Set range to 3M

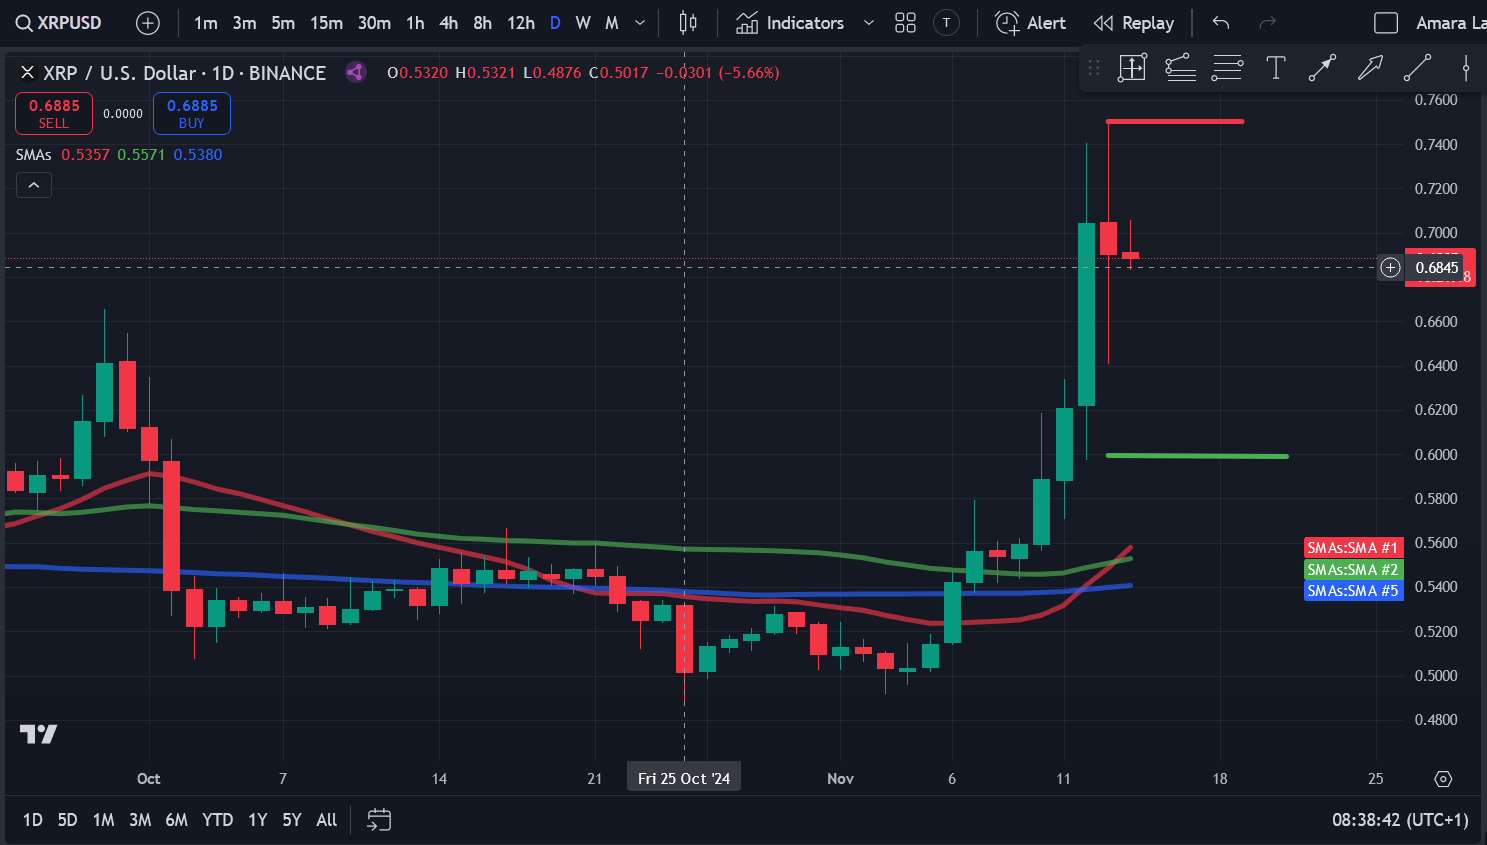coord(140,820)
